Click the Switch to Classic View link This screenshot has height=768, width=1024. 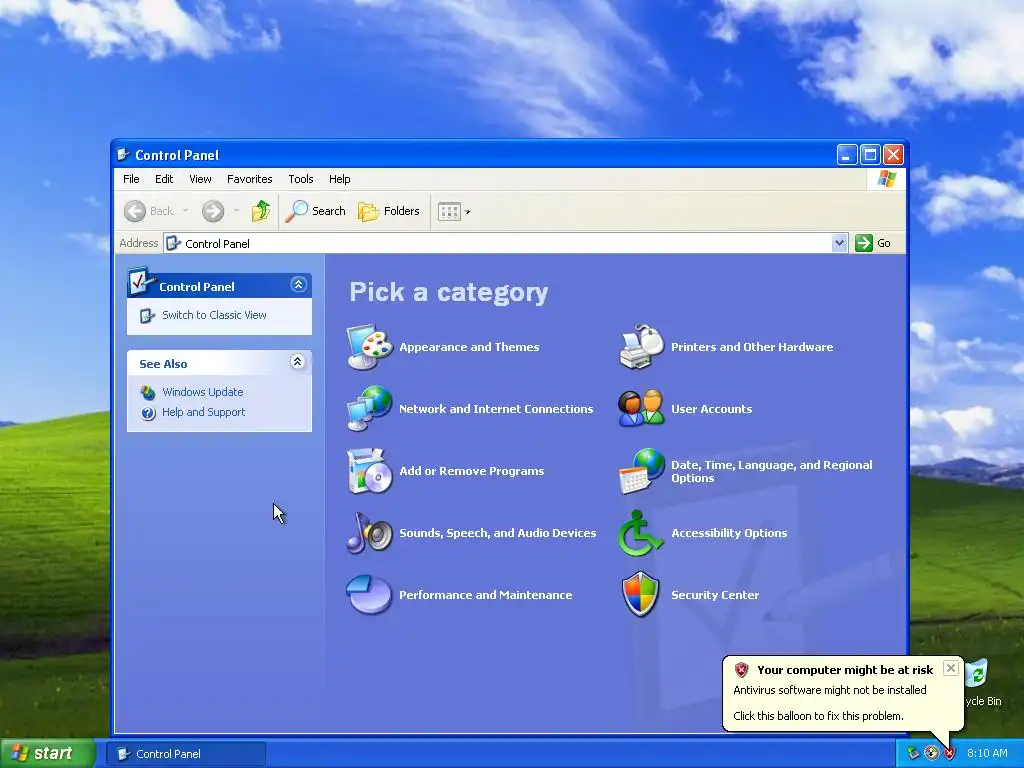[214, 315]
